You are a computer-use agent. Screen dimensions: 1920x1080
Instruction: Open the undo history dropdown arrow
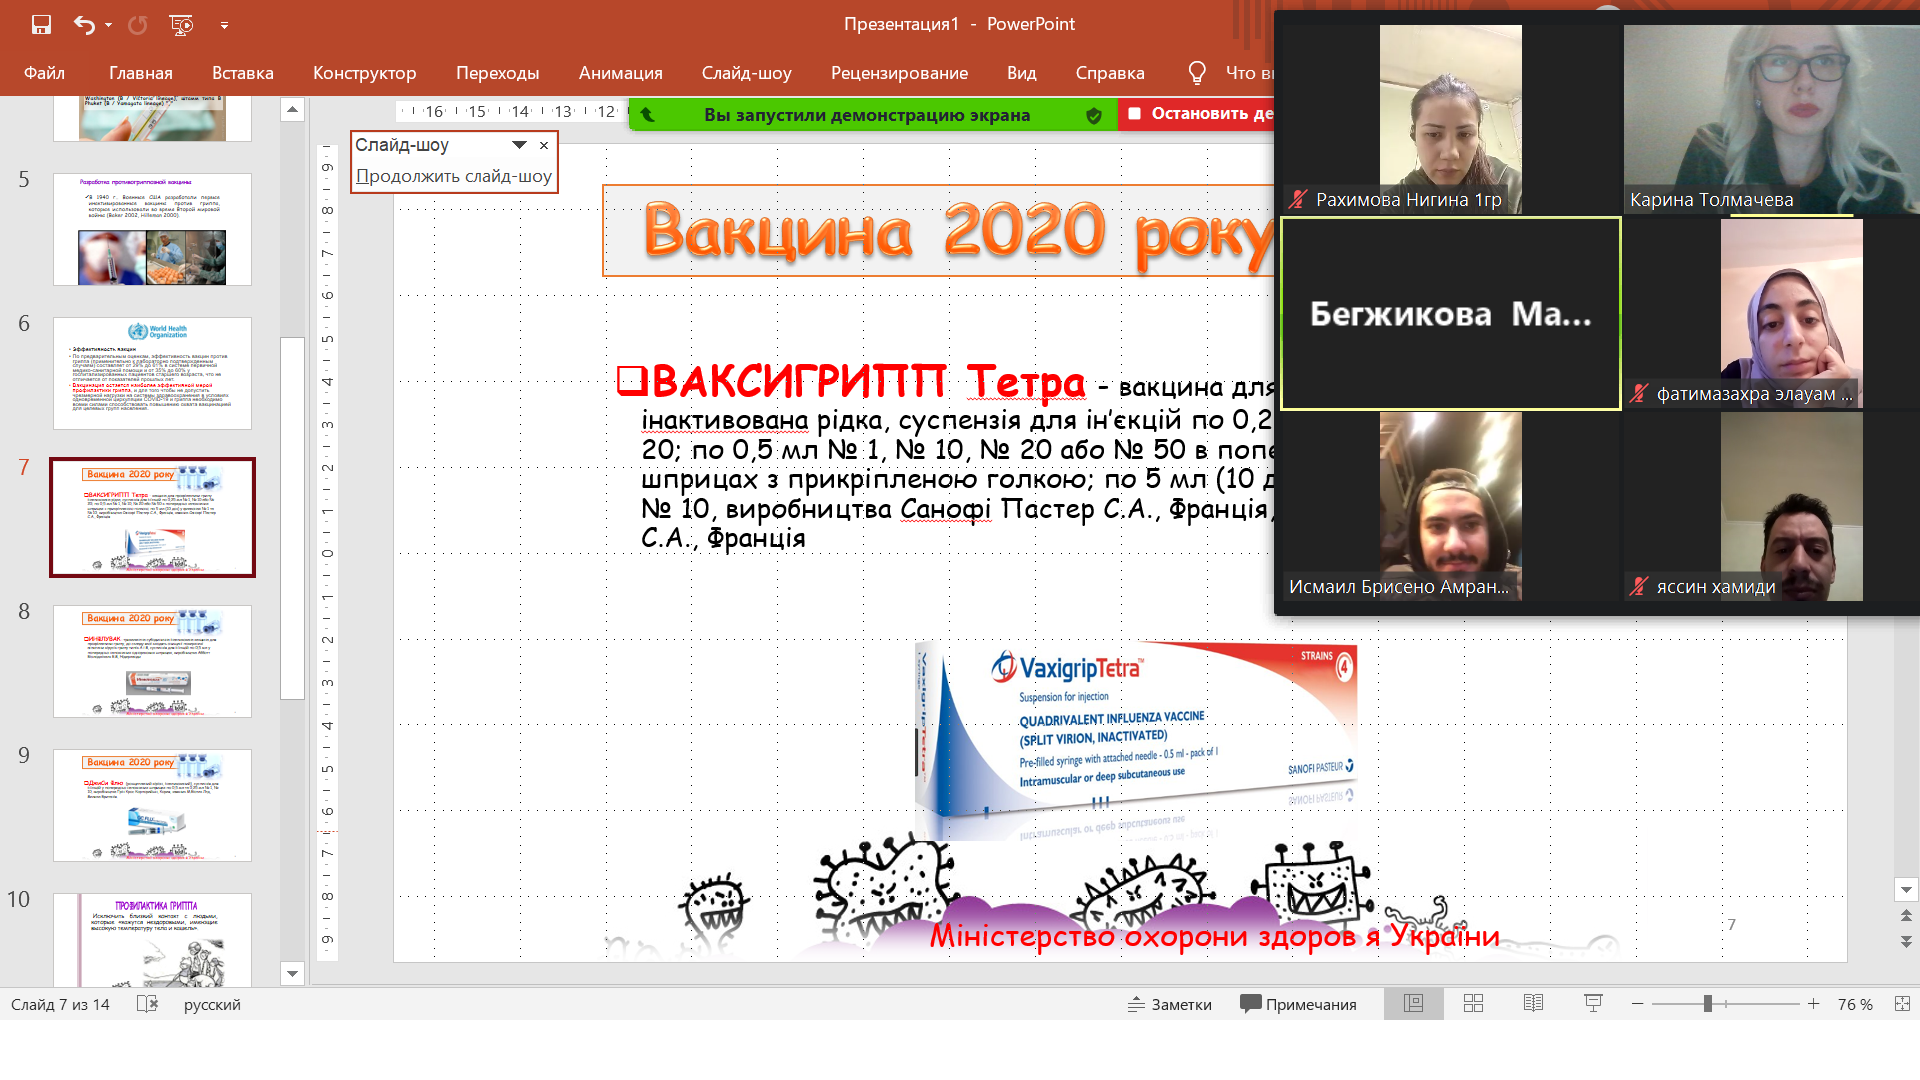click(108, 26)
